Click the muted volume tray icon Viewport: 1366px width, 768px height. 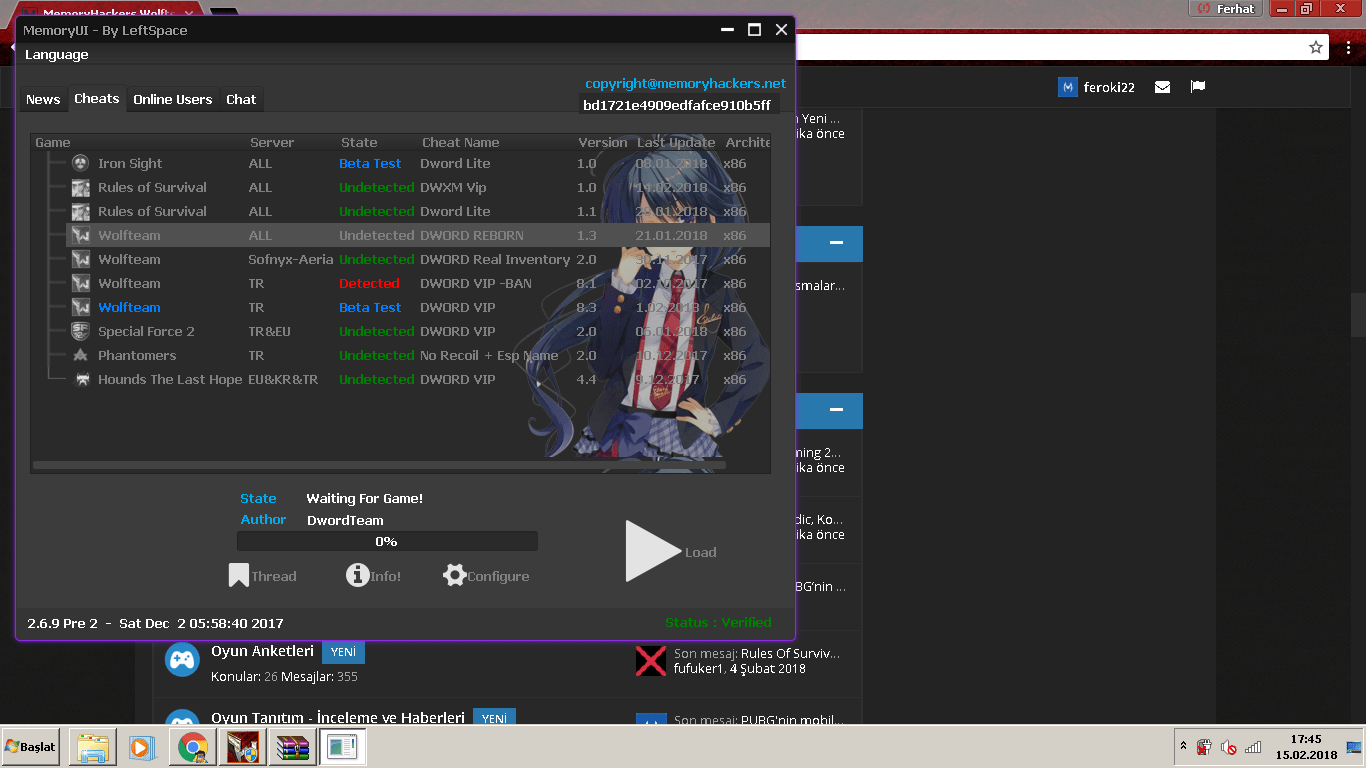[x=1228, y=747]
